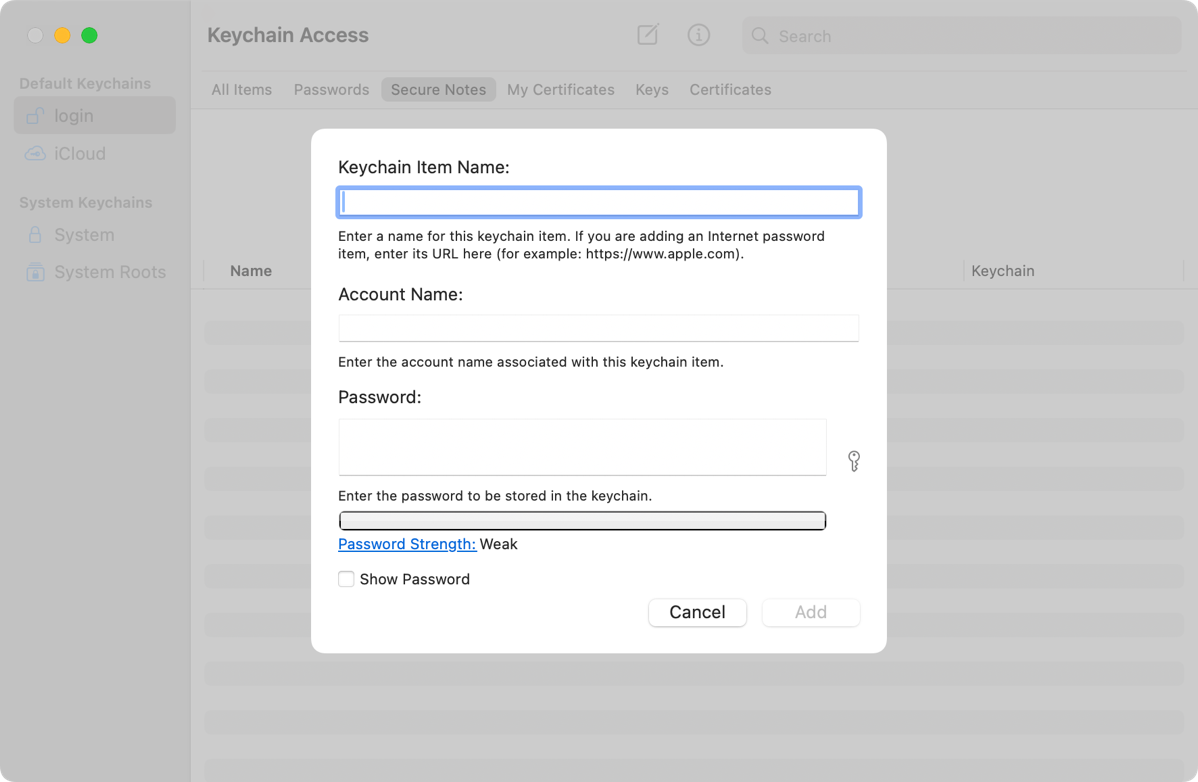Screen dimensions: 1198x782
Task: Switch to the Keys tab
Action: pos(651,90)
